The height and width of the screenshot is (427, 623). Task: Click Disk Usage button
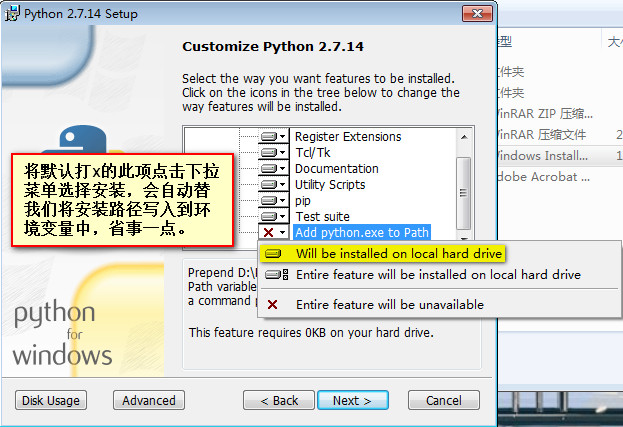[51, 400]
